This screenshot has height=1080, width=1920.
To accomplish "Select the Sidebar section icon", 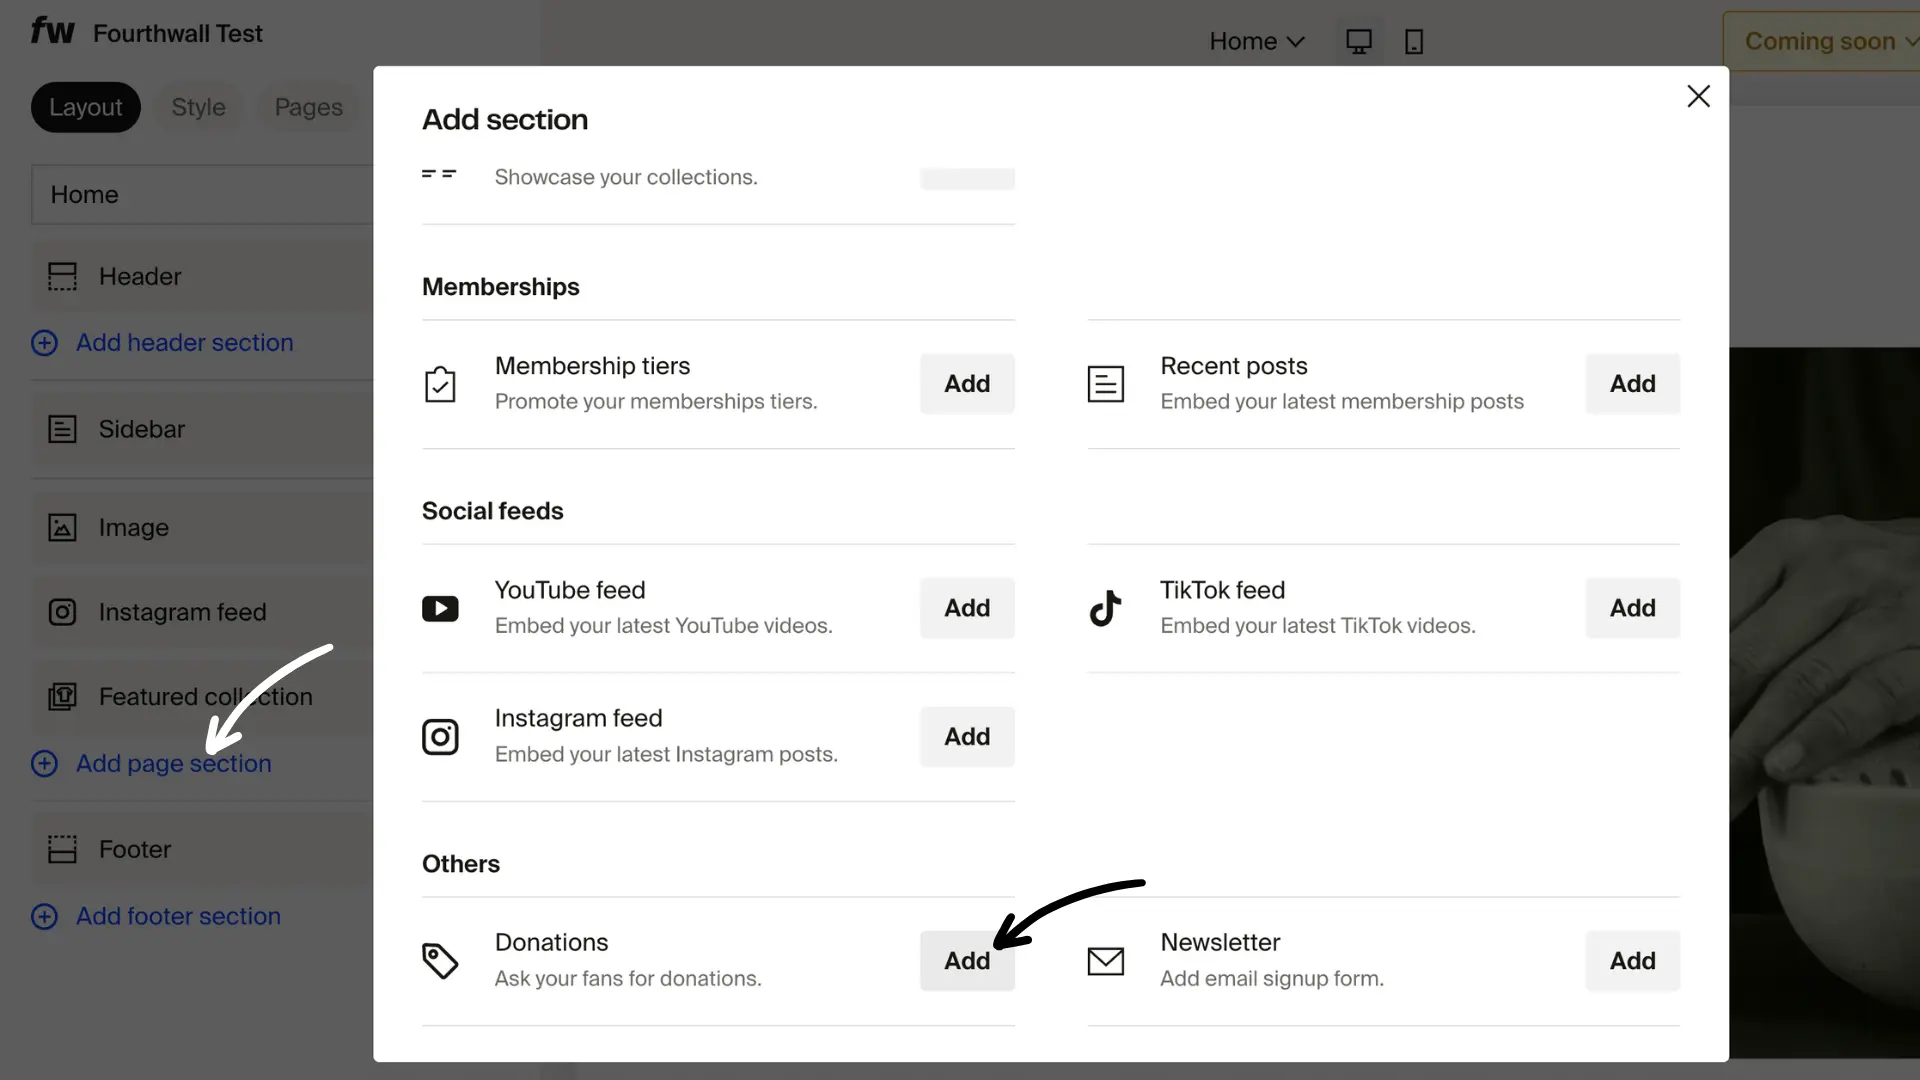I will [62, 429].
